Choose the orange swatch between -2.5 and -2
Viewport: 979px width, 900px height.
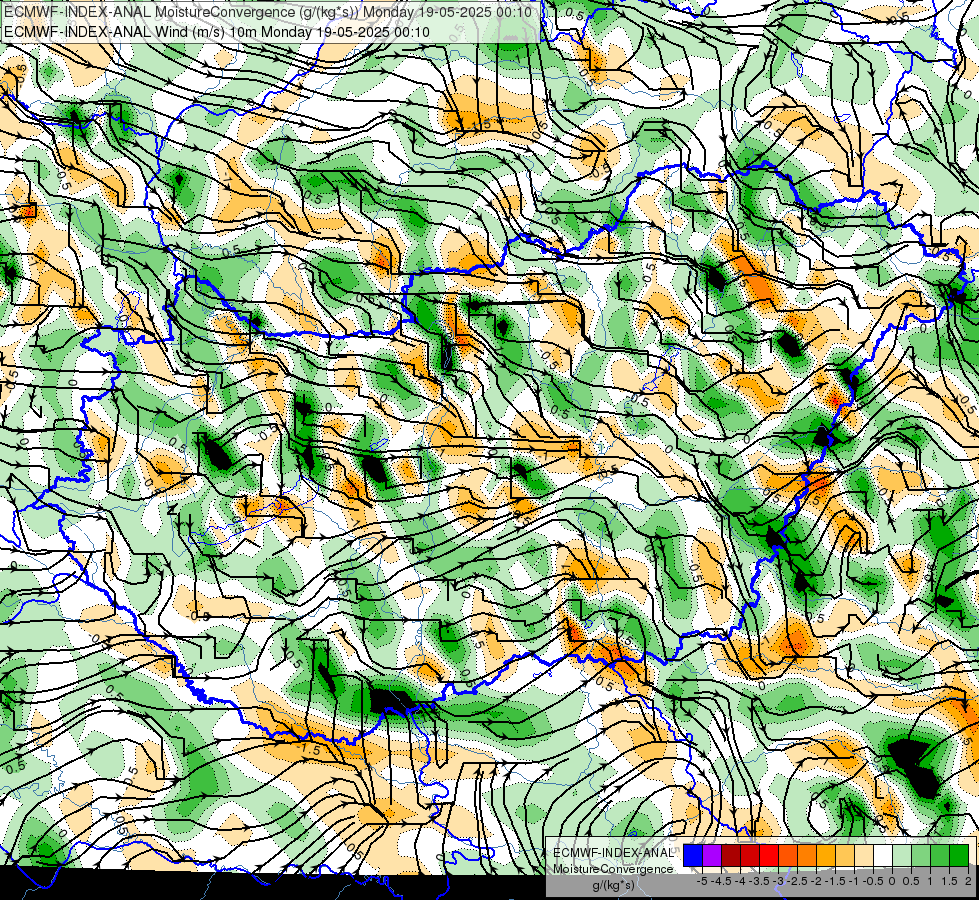point(807,856)
